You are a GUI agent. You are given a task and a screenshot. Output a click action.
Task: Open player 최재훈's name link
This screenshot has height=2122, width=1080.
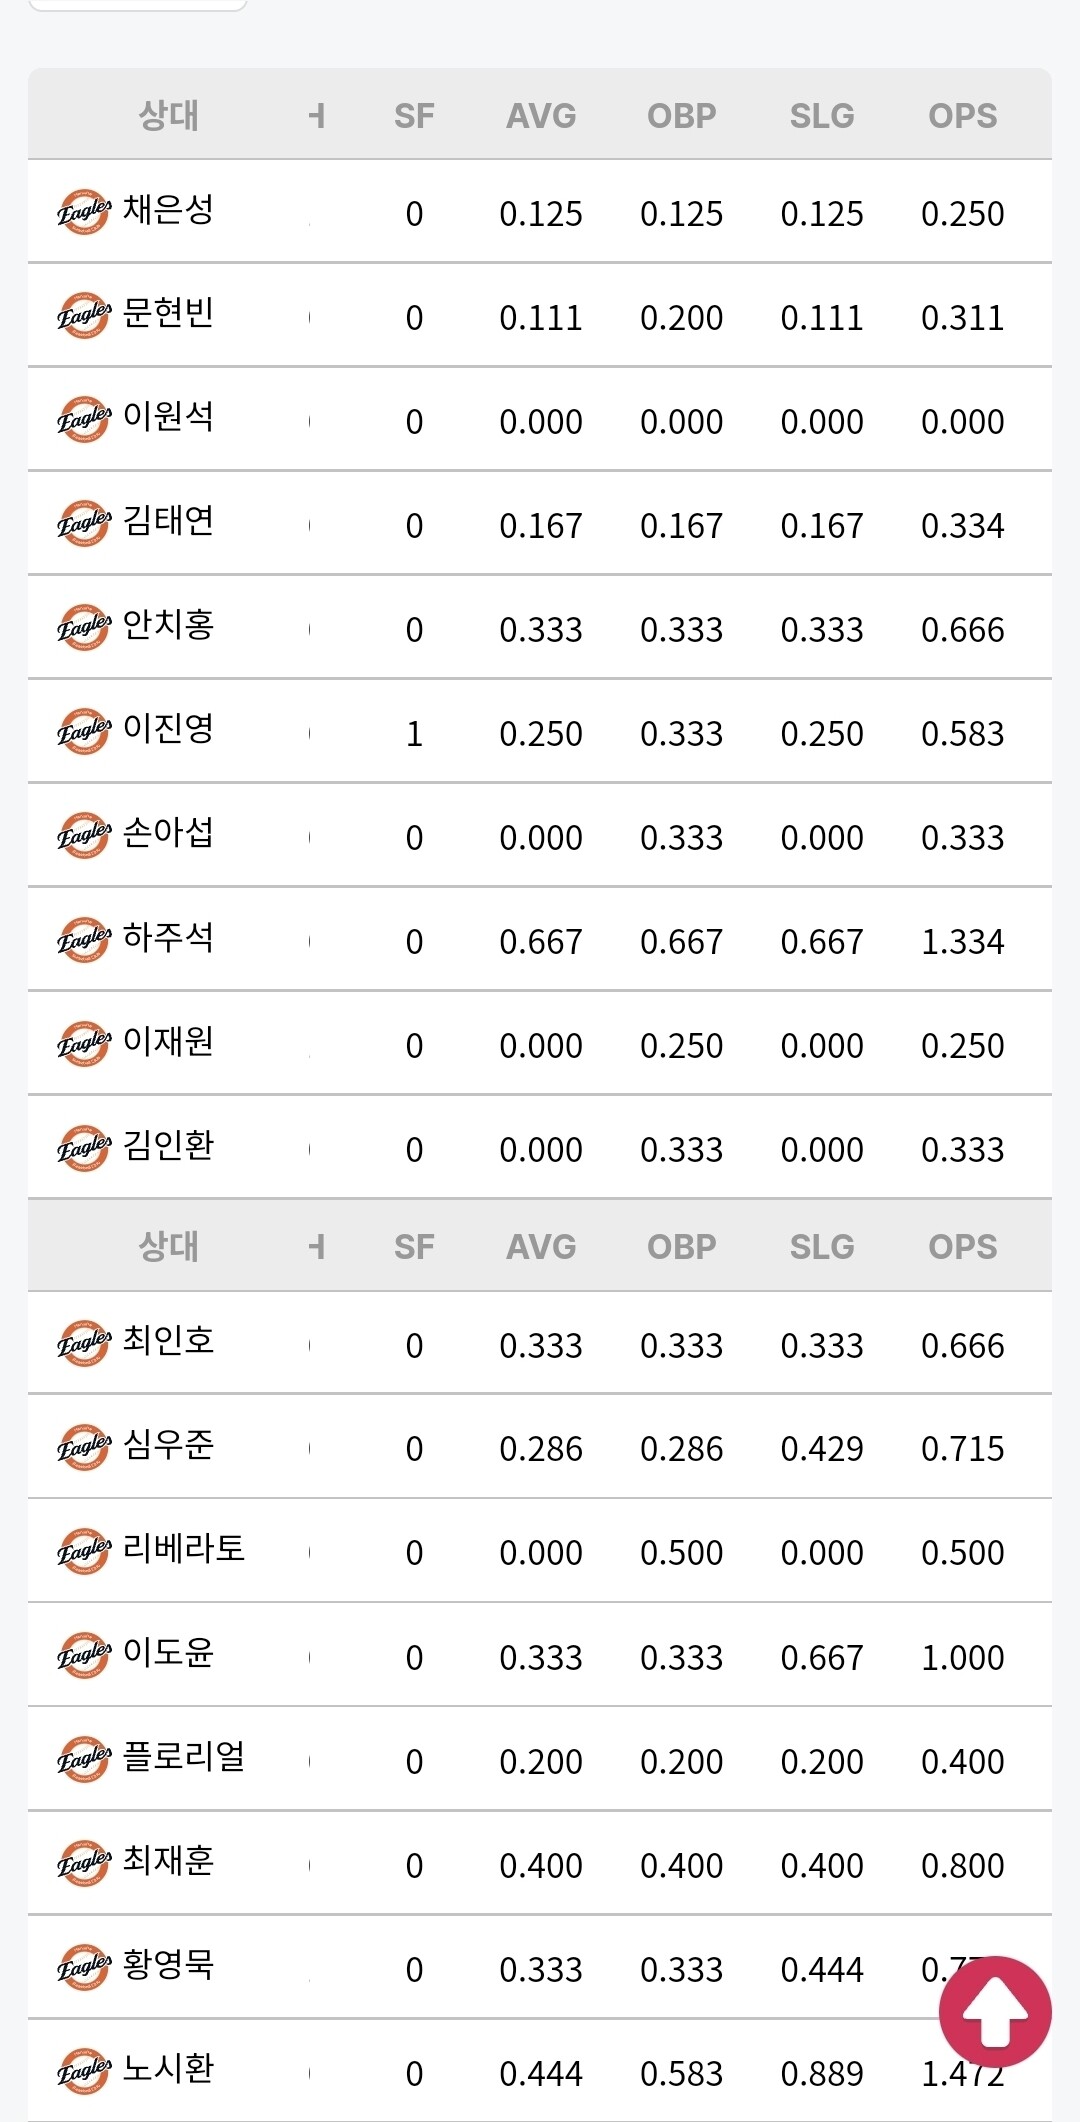tap(168, 1861)
